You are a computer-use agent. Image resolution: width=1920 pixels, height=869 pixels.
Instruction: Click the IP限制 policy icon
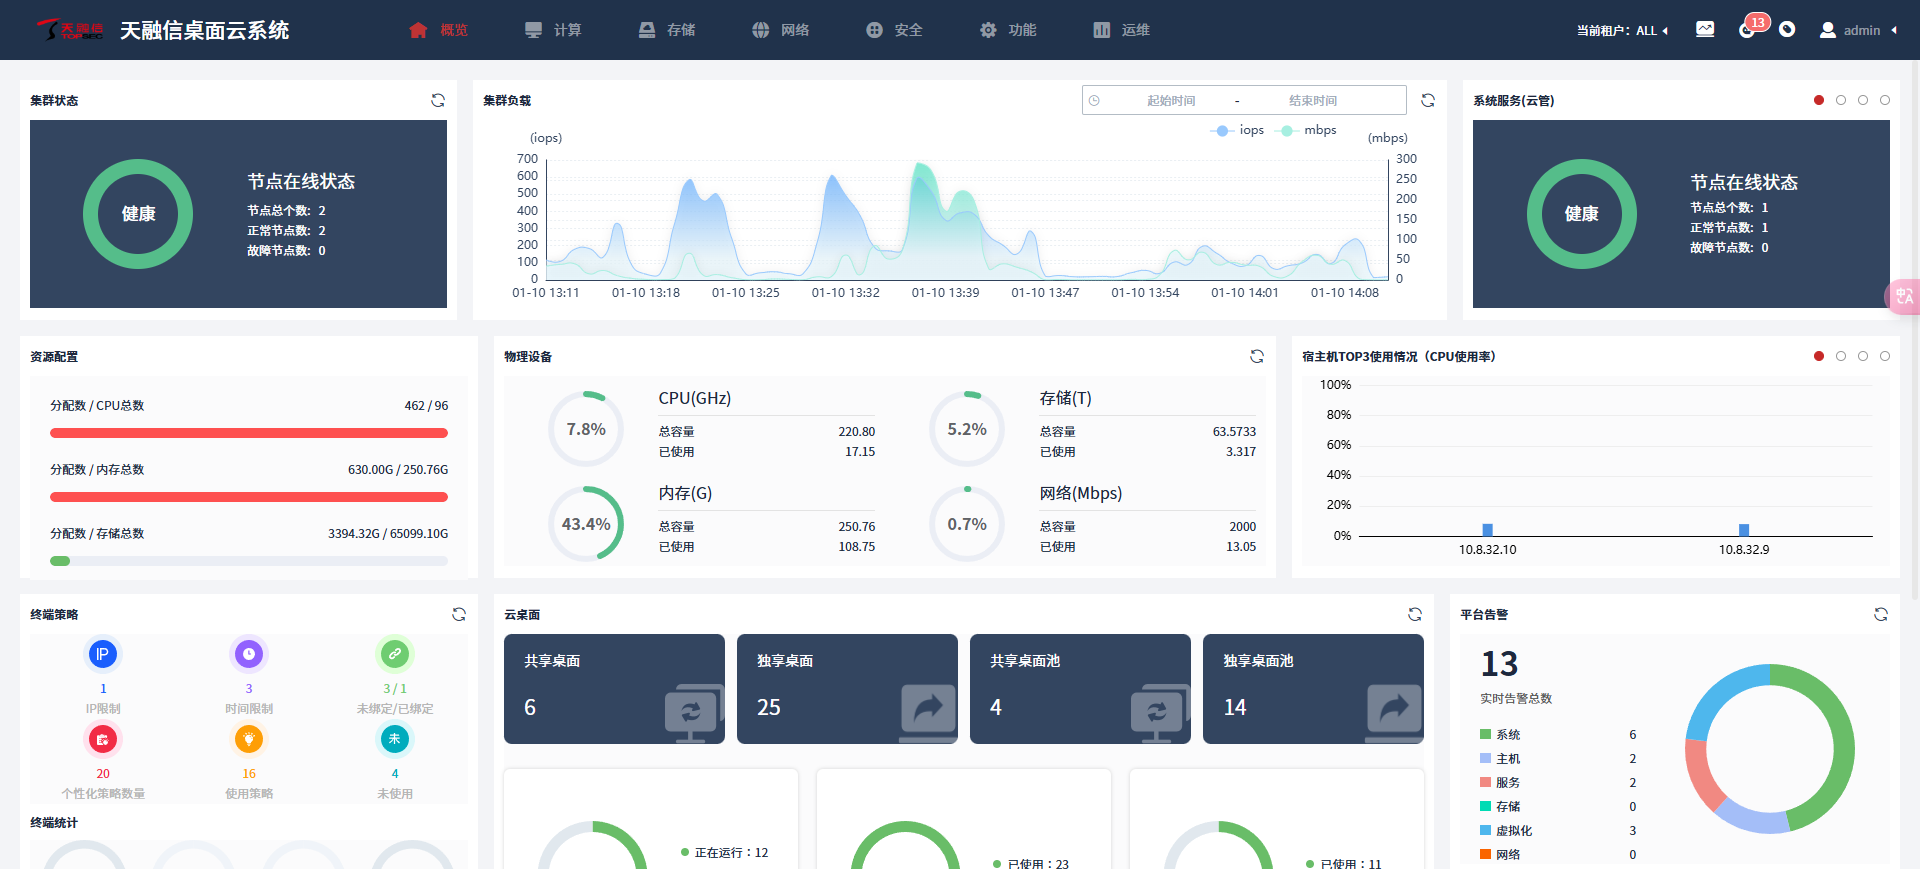pyautogui.click(x=103, y=654)
